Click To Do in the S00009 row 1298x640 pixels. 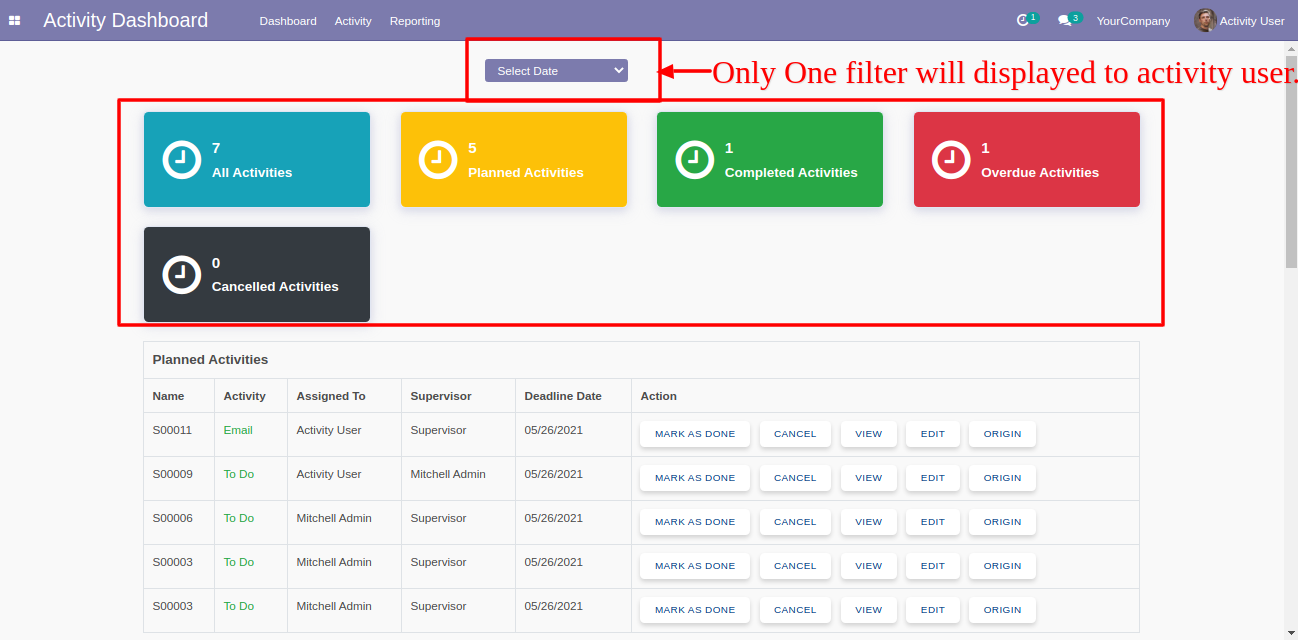pyautogui.click(x=239, y=474)
